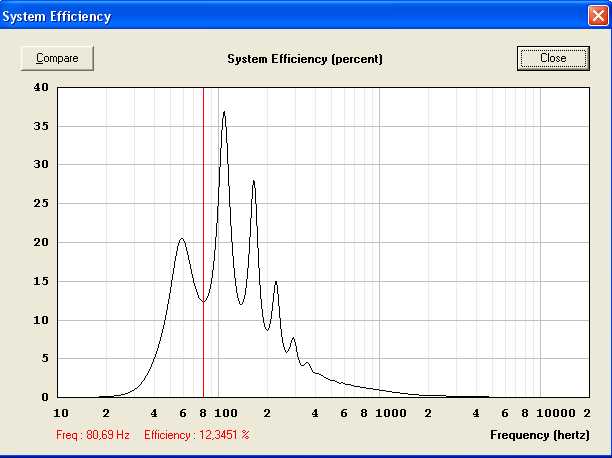Click the red vertical frequency cursor line
The height and width of the screenshot is (458, 612).
click(203, 242)
